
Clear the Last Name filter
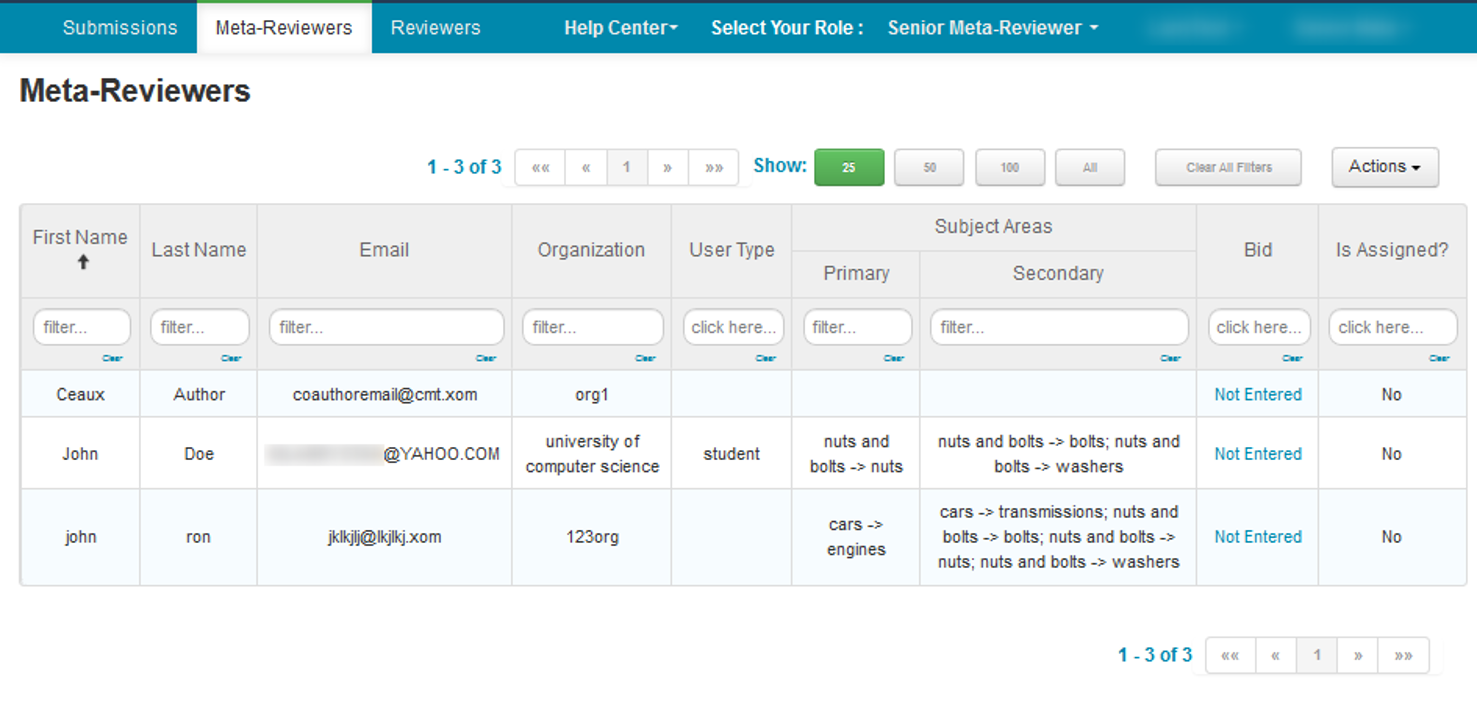click(x=231, y=358)
